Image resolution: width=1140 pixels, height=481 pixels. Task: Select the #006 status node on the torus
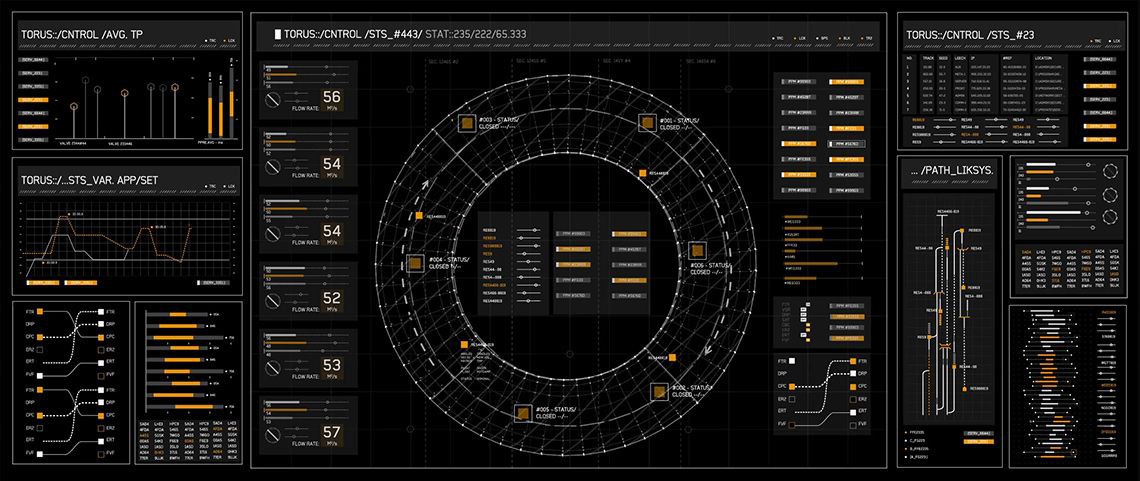696,251
